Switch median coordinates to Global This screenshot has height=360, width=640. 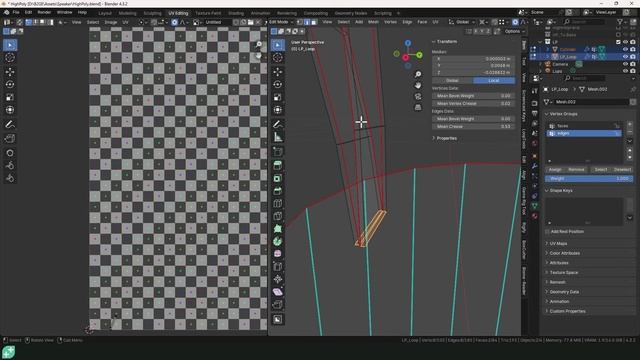pos(452,80)
